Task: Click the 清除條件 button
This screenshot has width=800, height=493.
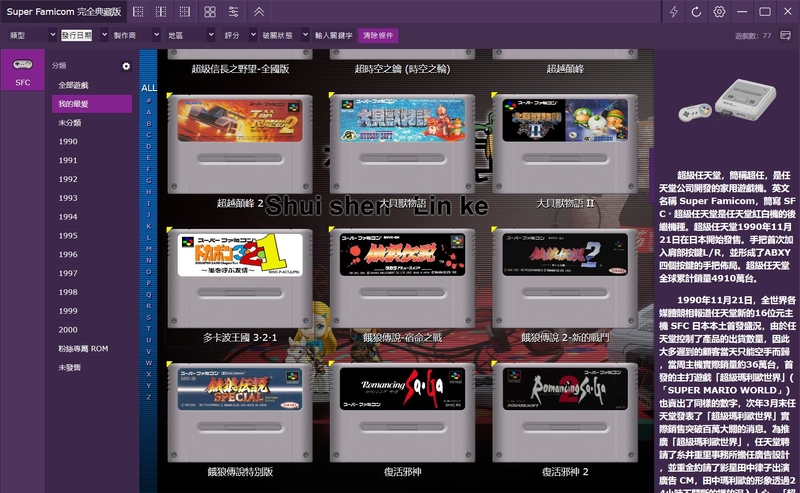Action: (x=378, y=35)
